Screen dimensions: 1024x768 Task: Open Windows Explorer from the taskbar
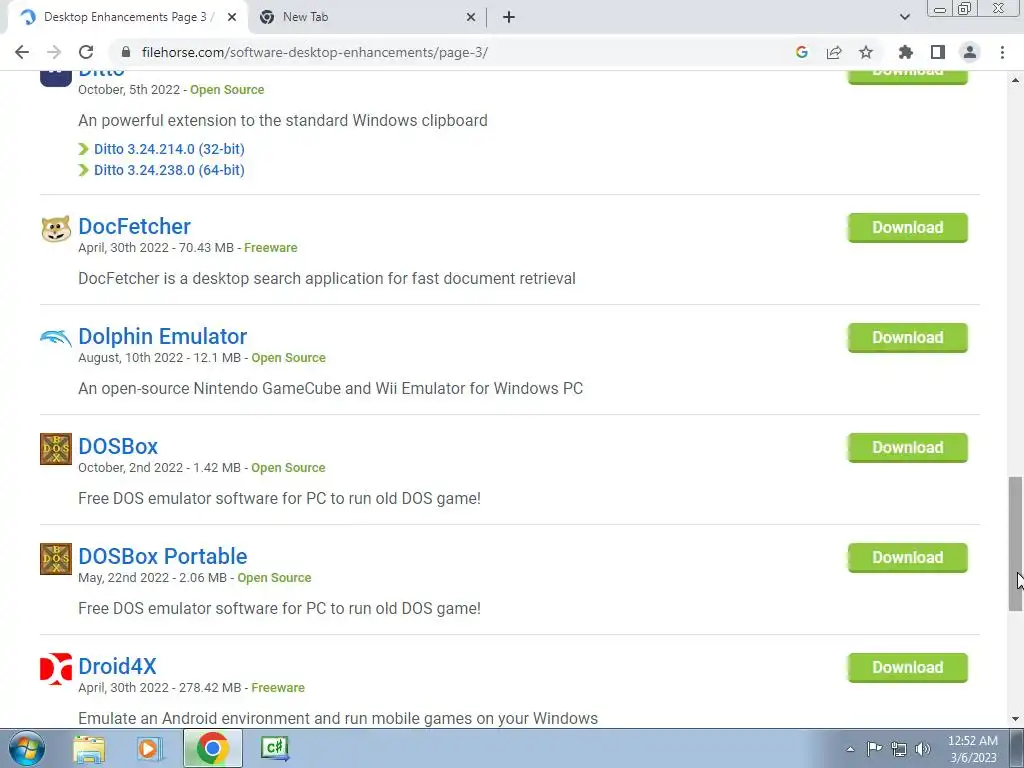point(89,749)
